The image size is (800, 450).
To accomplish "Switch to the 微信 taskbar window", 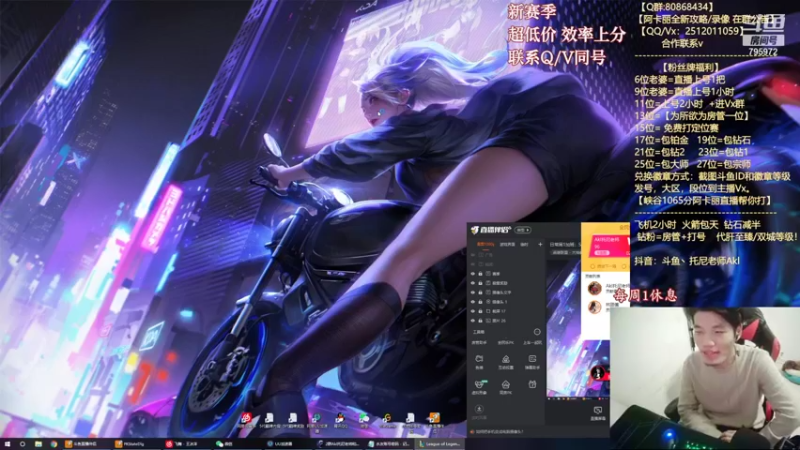I will click(237, 444).
